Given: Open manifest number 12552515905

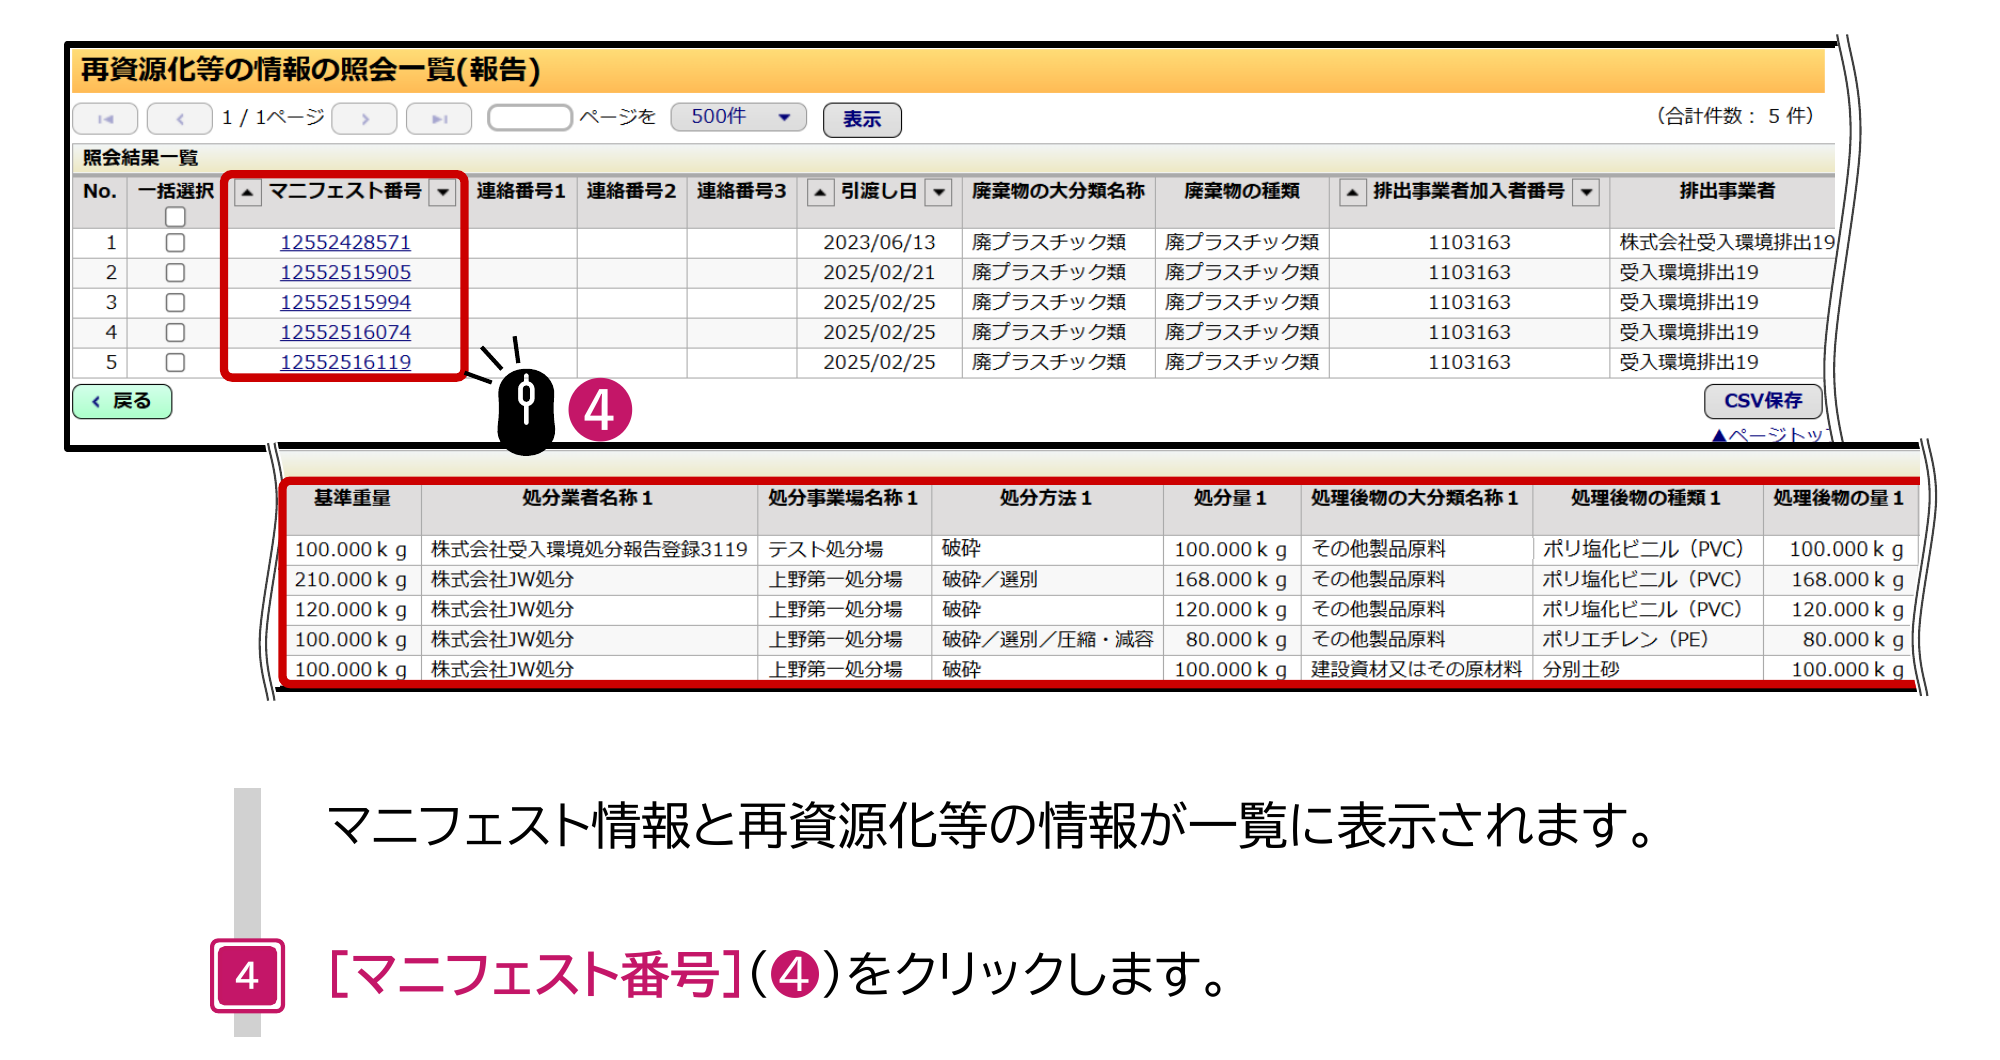Looking at the screenshot, I should 345,272.
